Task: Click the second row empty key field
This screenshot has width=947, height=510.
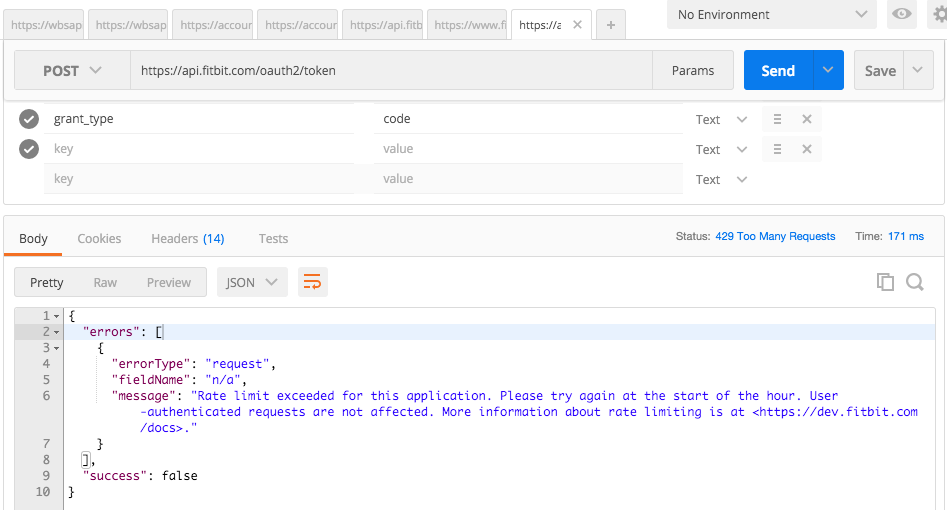Action: tap(199, 149)
